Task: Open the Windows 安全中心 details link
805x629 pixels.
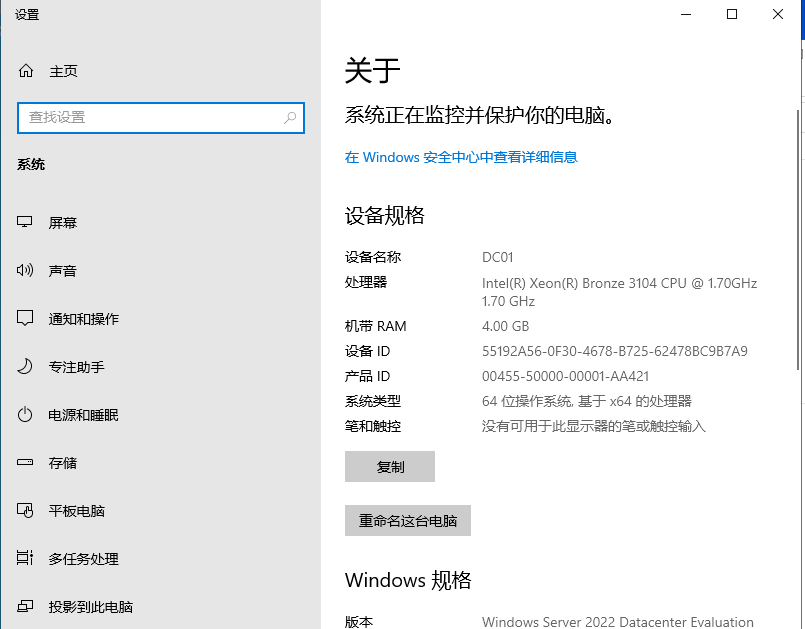Action: (461, 157)
